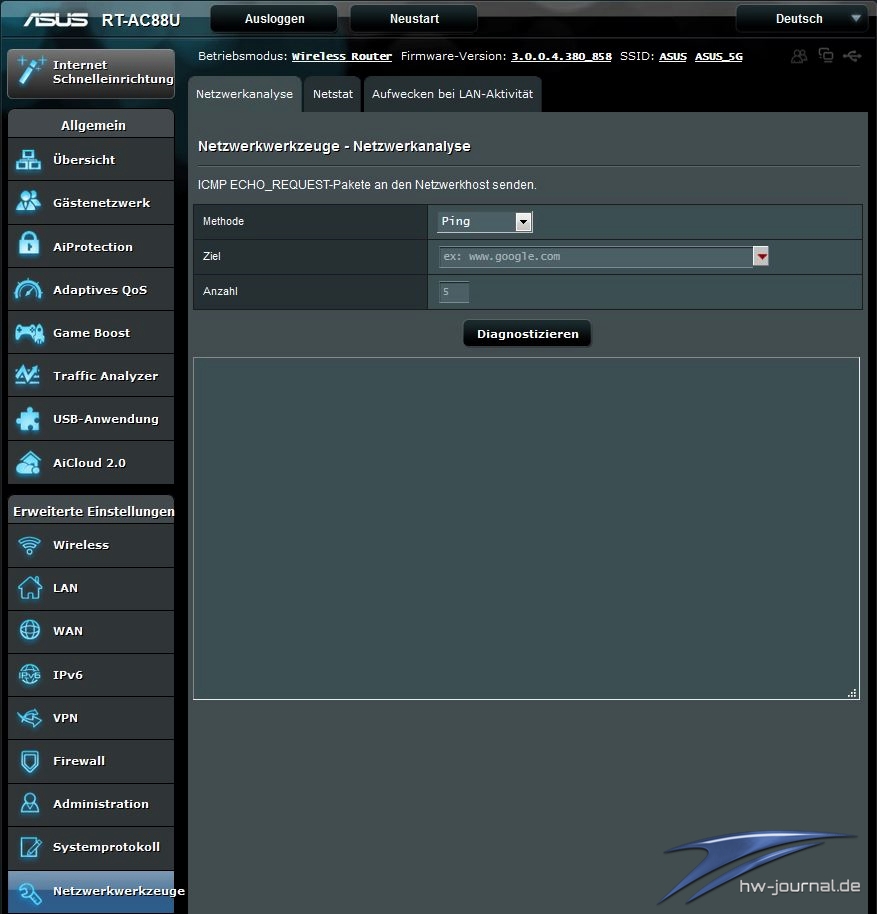This screenshot has height=914, width=877.
Task: Click the Systemprotokoll menu label
Action: 106,847
